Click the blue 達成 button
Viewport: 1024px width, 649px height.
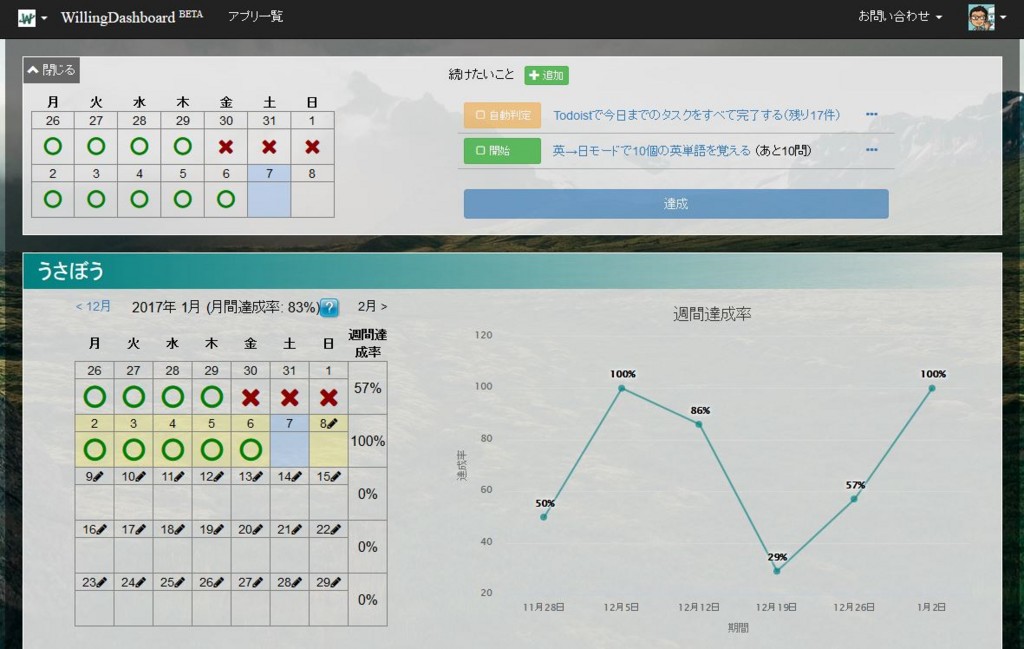[x=676, y=204]
